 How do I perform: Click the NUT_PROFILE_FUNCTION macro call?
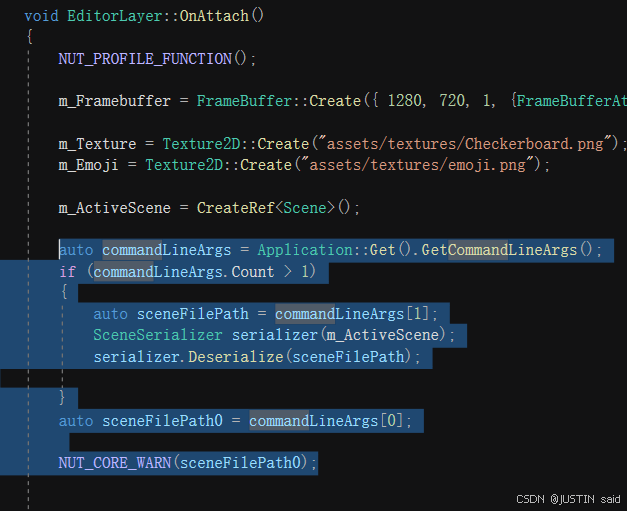144,59
